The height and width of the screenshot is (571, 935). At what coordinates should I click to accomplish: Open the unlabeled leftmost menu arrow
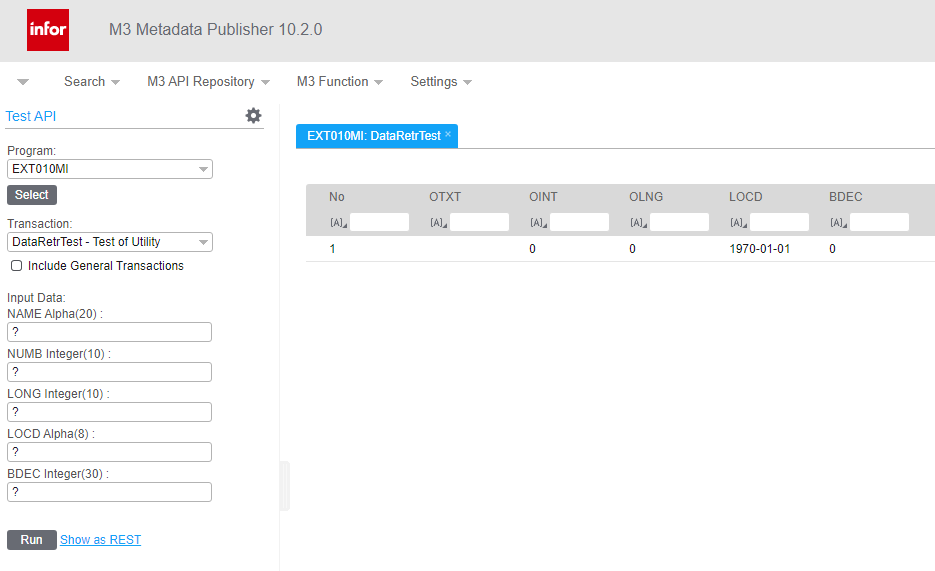(x=23, y=82)
